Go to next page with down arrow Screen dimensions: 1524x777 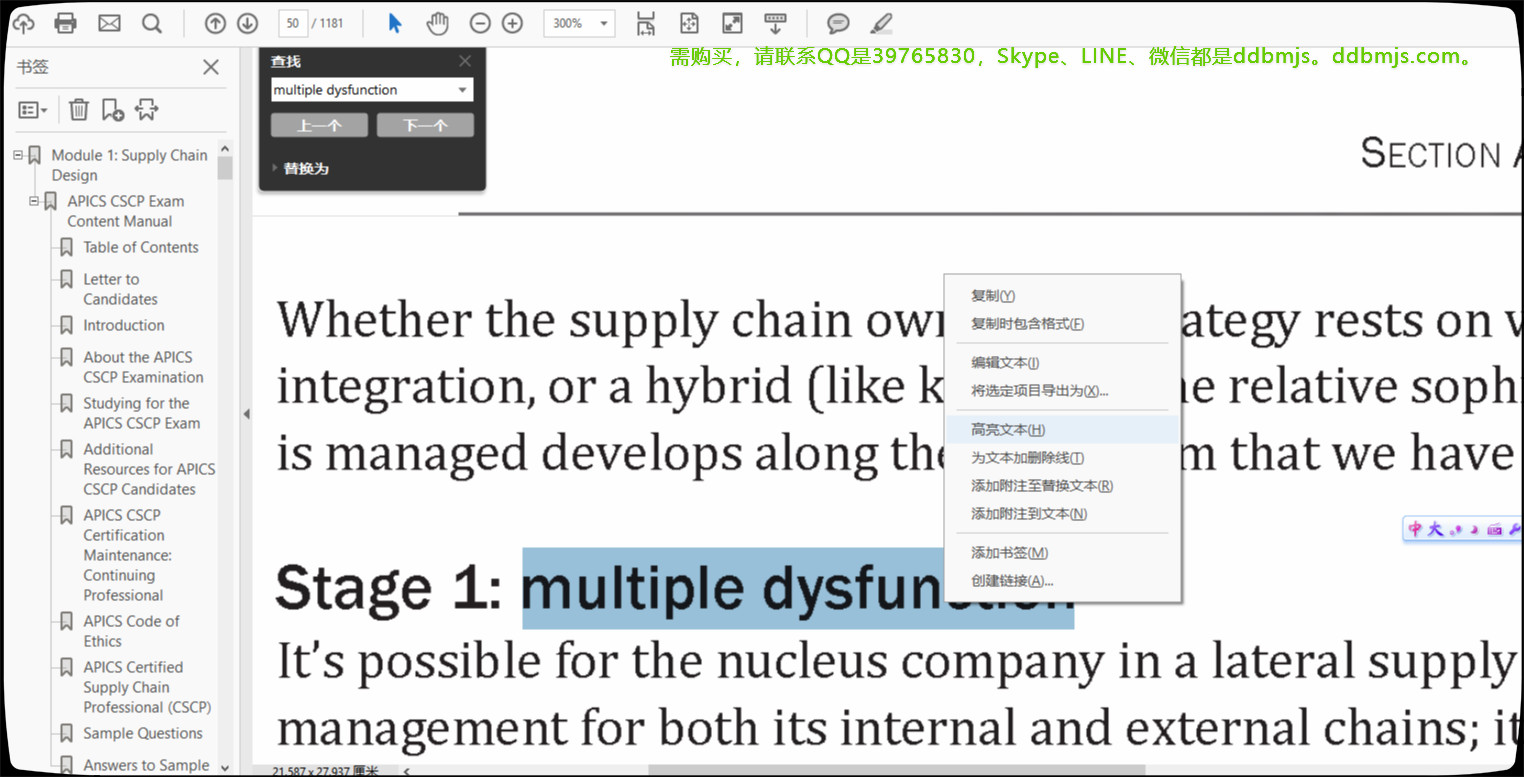point(247,23)
